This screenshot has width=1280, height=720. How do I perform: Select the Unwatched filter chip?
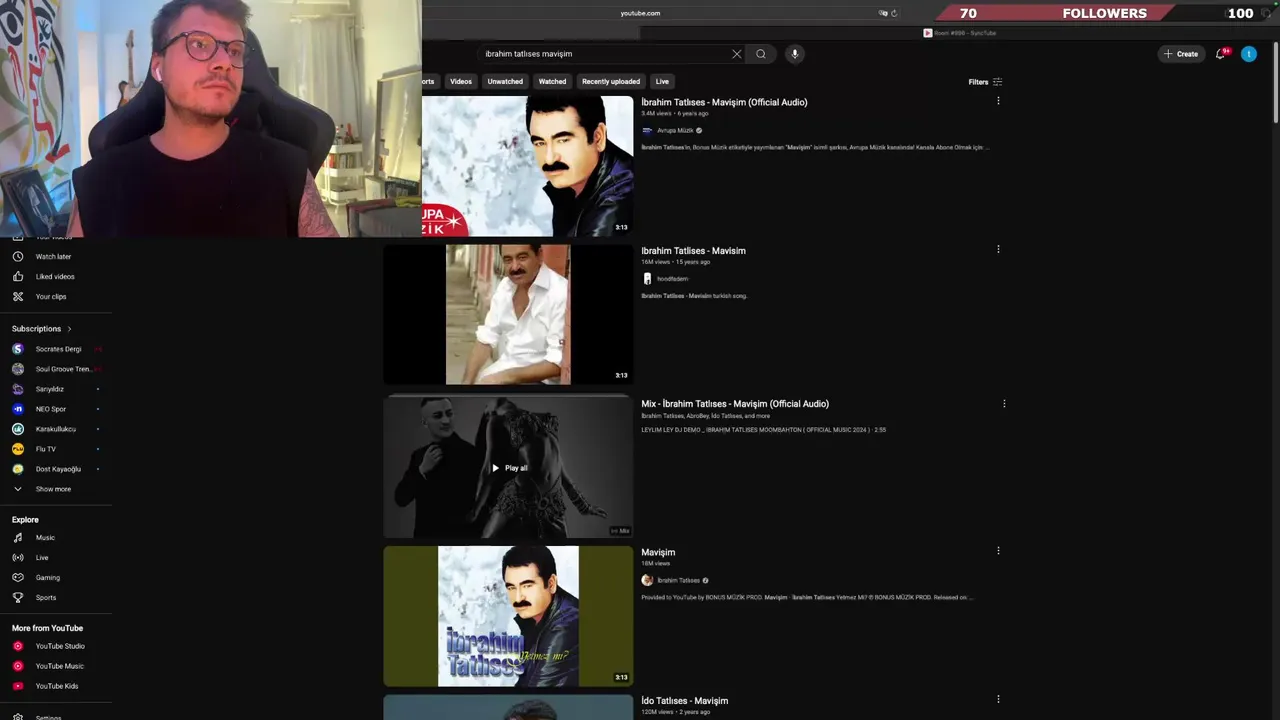(505, 82)
